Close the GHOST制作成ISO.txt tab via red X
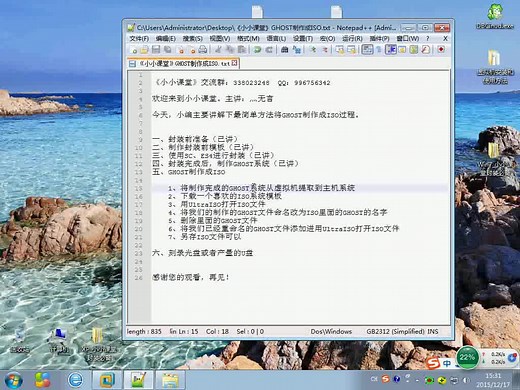This screenshot has height=390, width=520. pyautogui.click(x=234, y=63)
